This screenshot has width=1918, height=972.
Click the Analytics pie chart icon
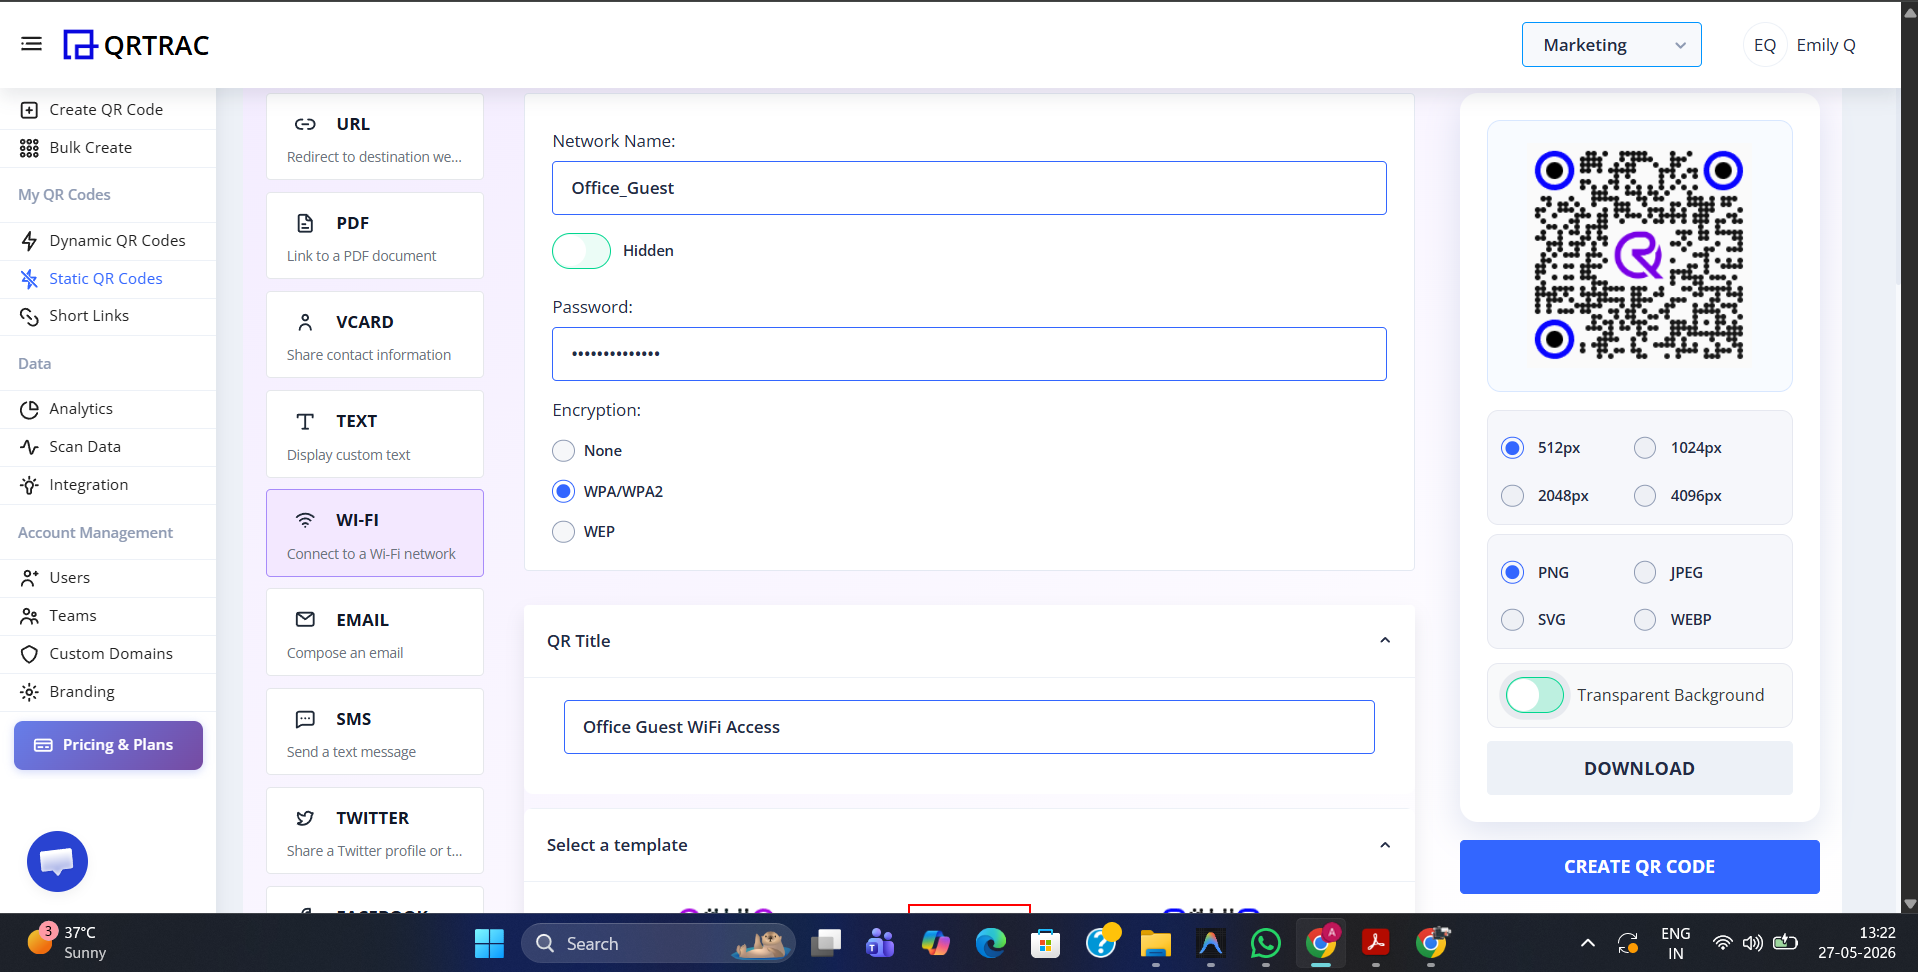click(29, 409)
